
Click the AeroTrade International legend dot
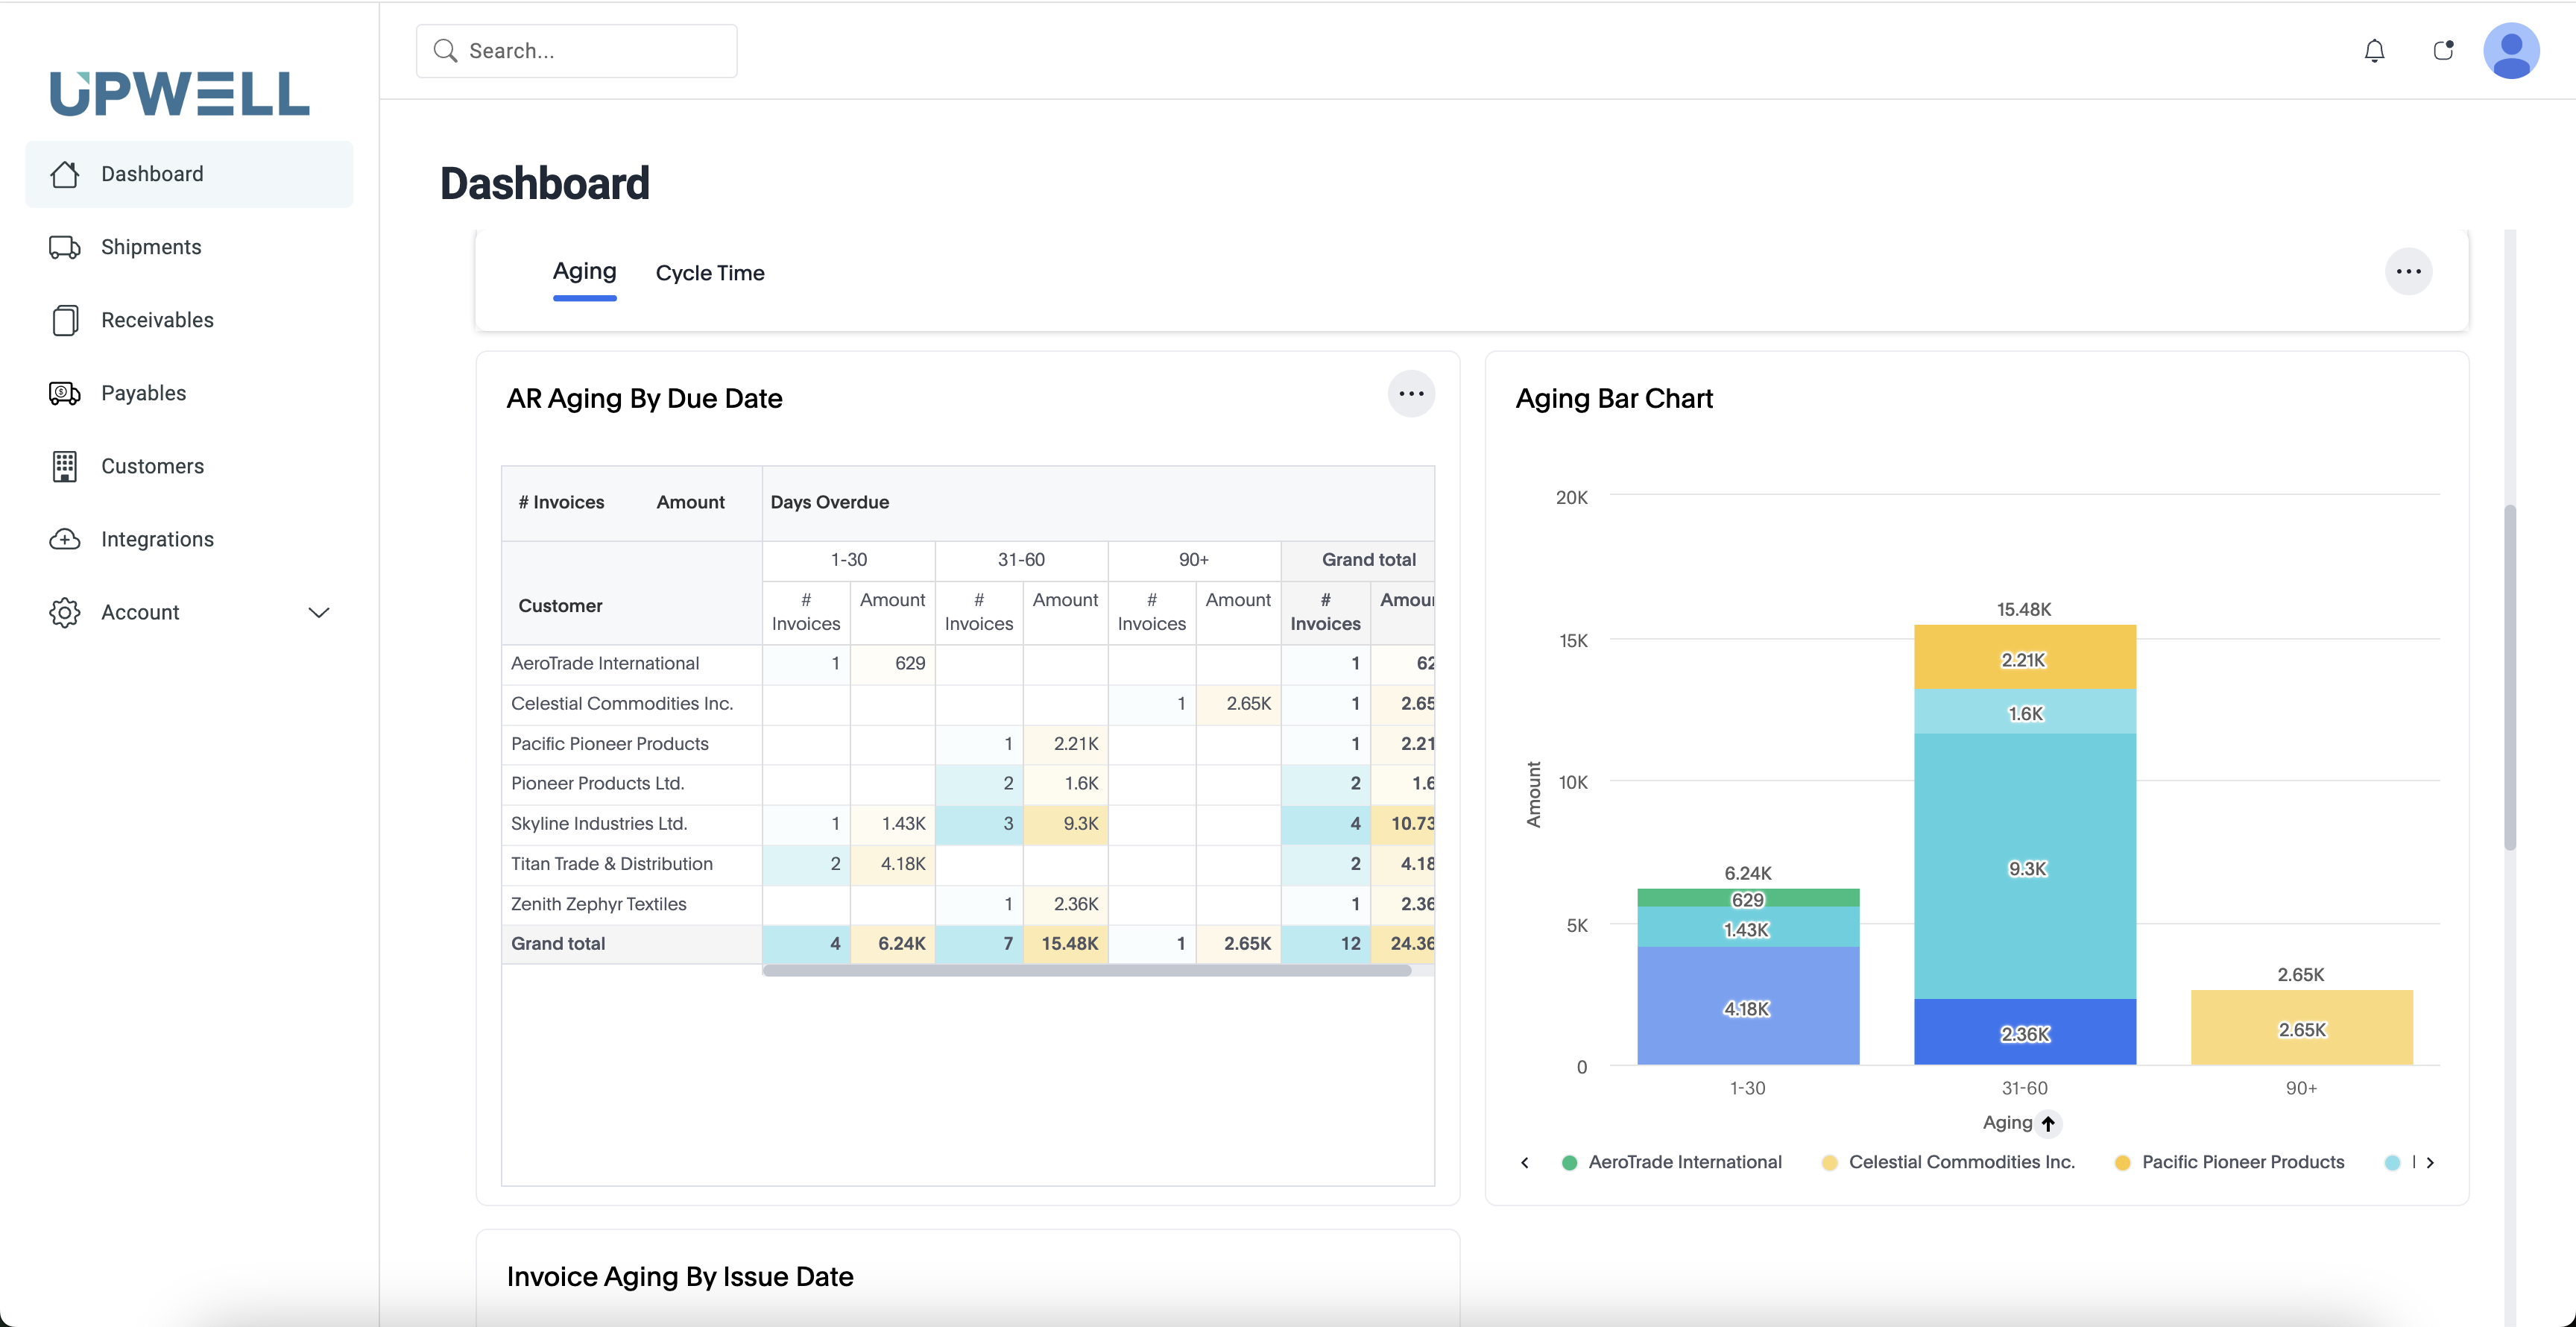coord(1570,1163)
